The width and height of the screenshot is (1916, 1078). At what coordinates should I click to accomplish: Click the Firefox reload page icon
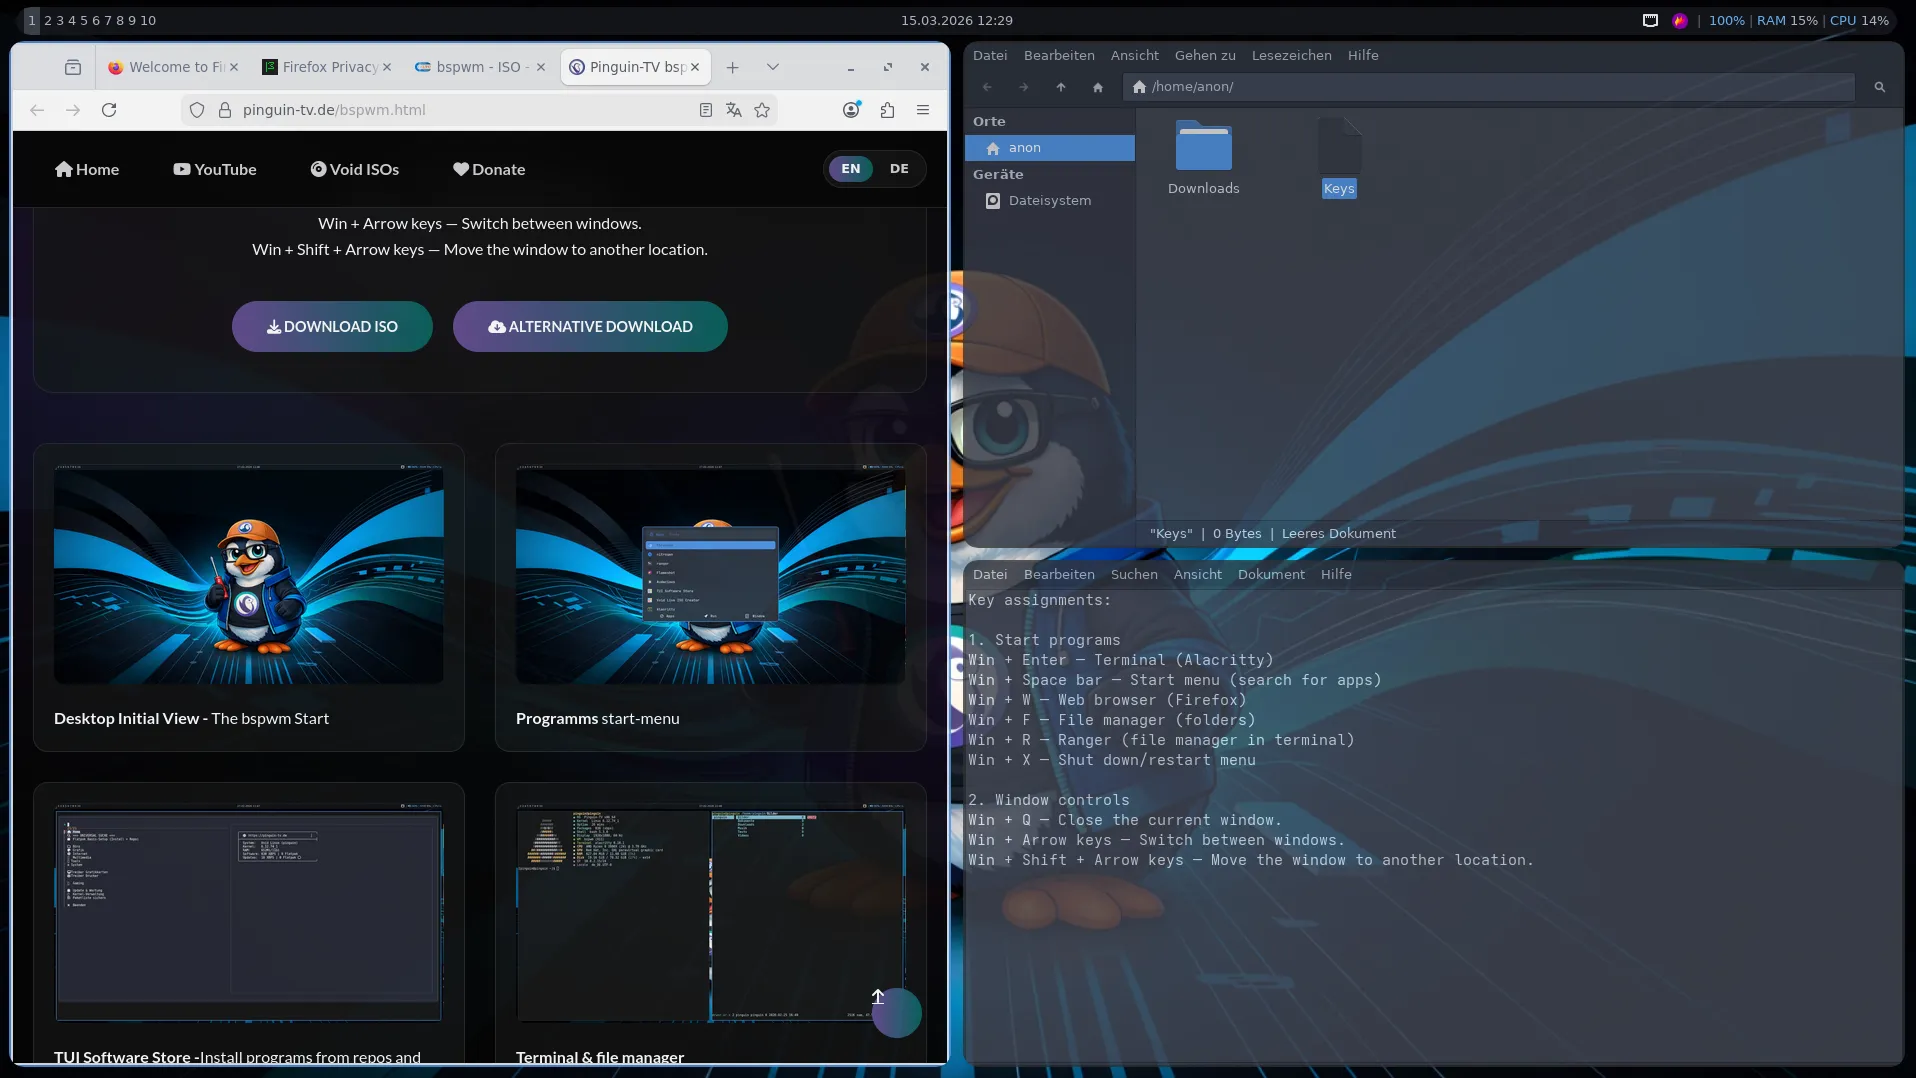click(x=109, y=110)
